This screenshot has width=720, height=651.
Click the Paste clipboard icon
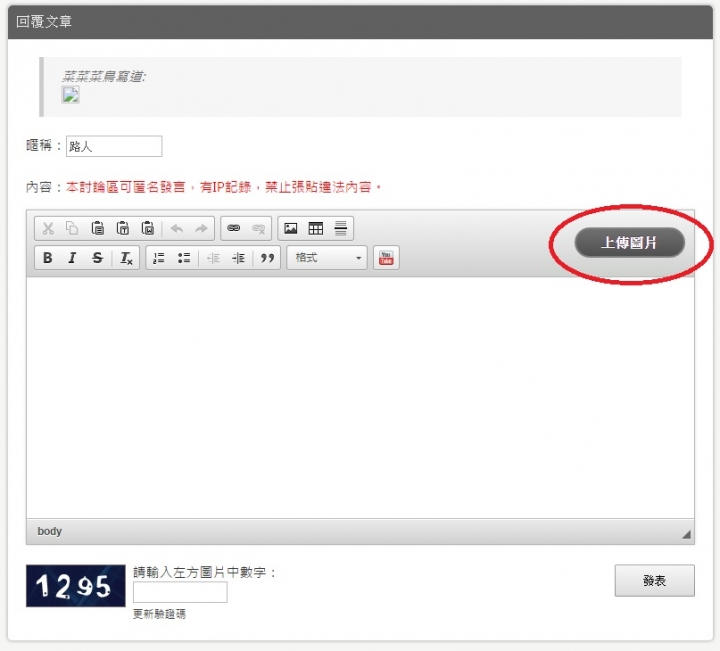coord(97,228)
